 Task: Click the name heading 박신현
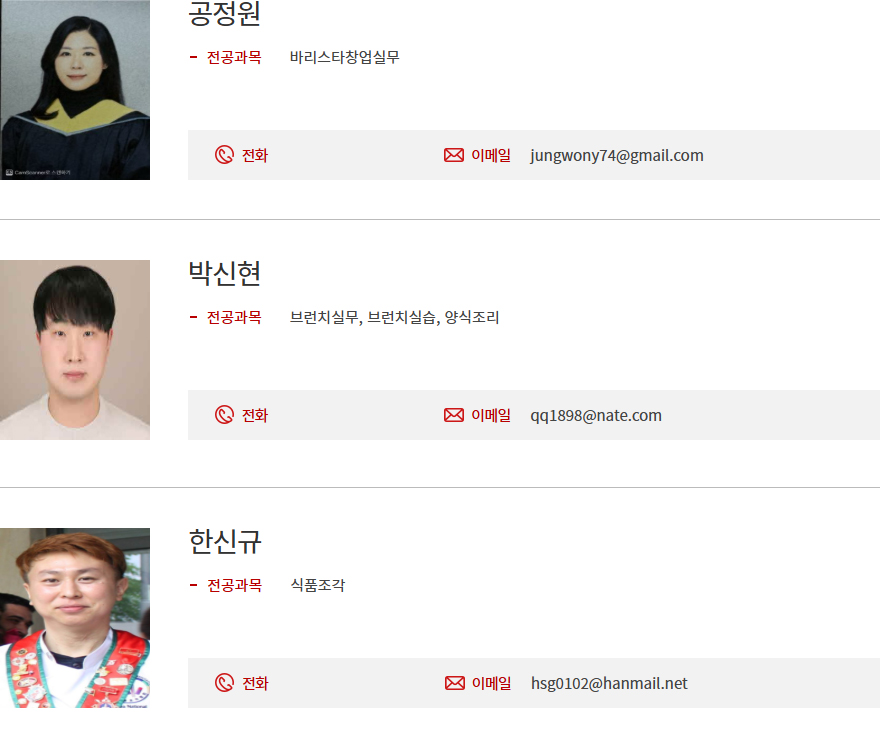(225, 273)
